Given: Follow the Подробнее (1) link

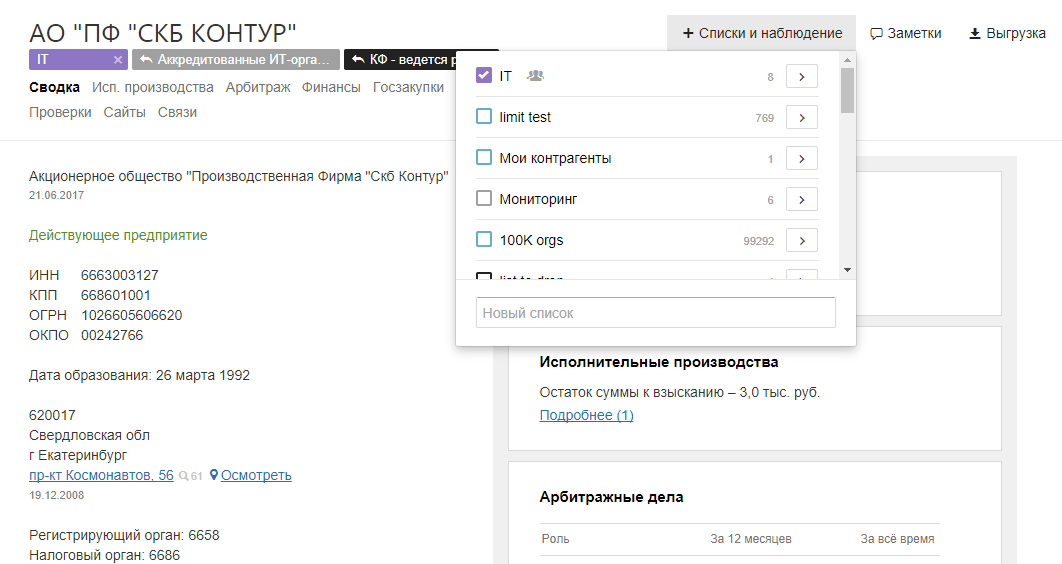Looking at the screenshot, I should click(586, 415).
